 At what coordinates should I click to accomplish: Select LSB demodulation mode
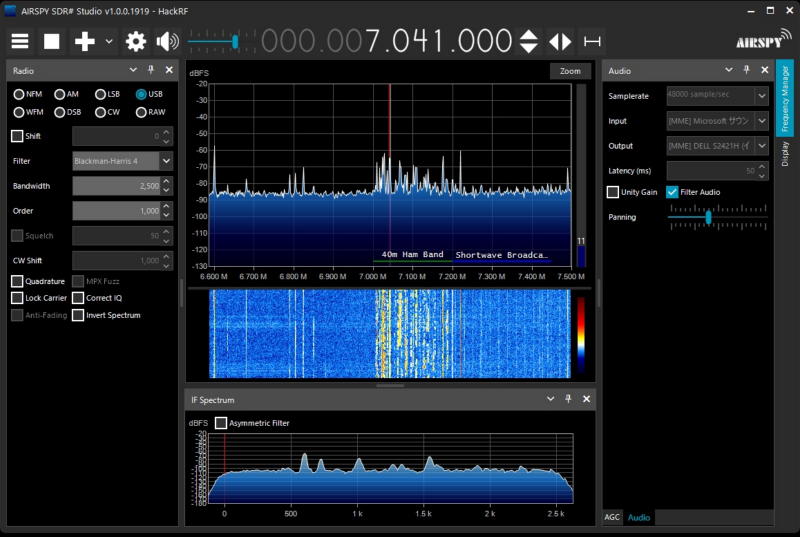coord(108,94)
